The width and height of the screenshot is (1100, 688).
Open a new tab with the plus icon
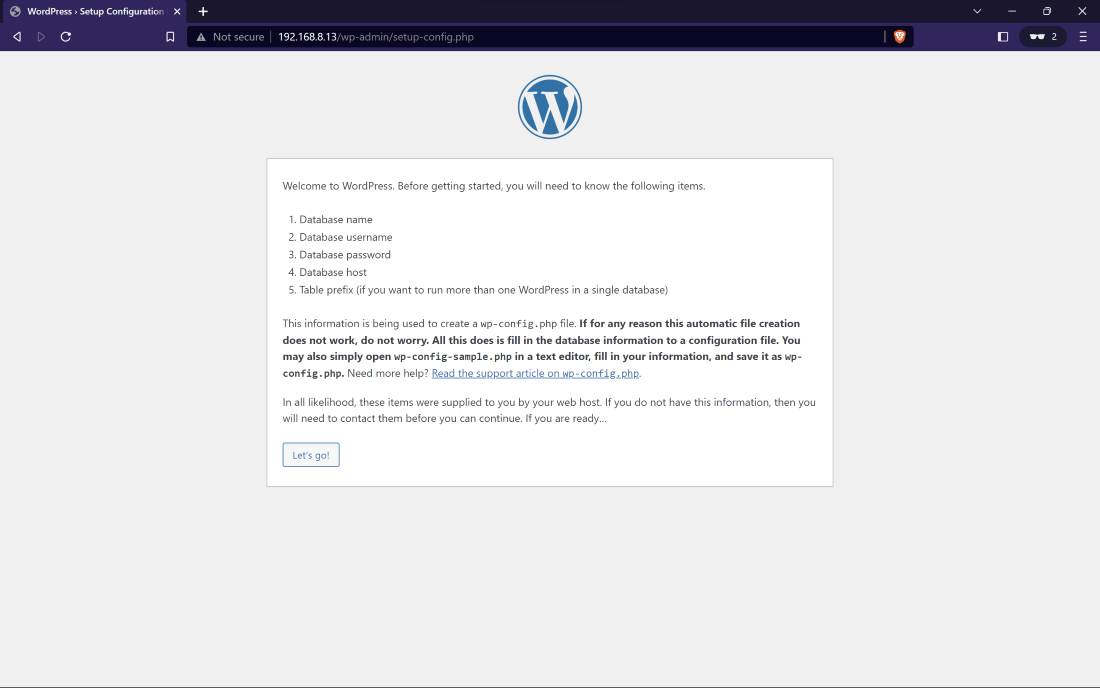coord(203,11)
